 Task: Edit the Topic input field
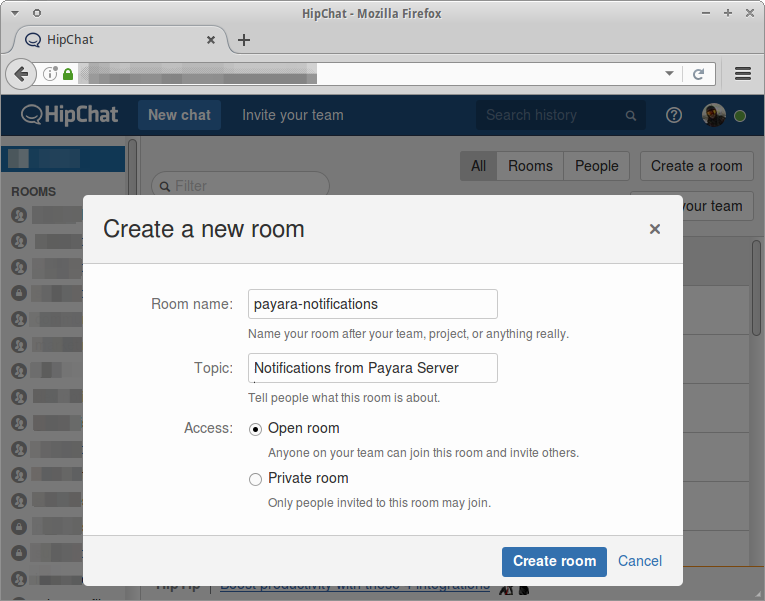click(x=373, y=368)
